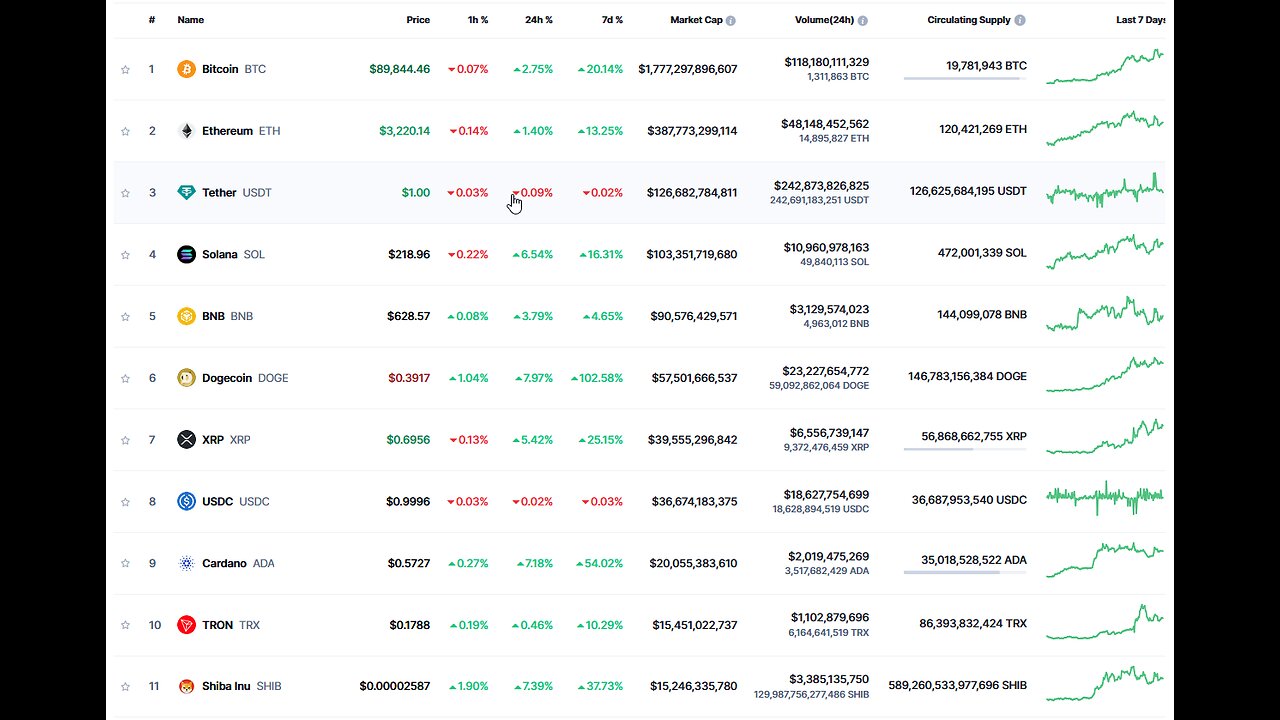Sort by Circulating Supply column header
This screenshot has height=720, width=1280.
click(x=969, y=20)
